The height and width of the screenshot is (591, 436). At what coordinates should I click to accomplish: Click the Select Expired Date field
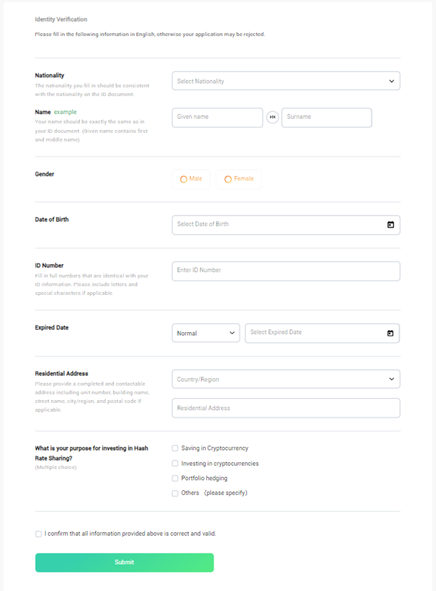coord(322,333)
